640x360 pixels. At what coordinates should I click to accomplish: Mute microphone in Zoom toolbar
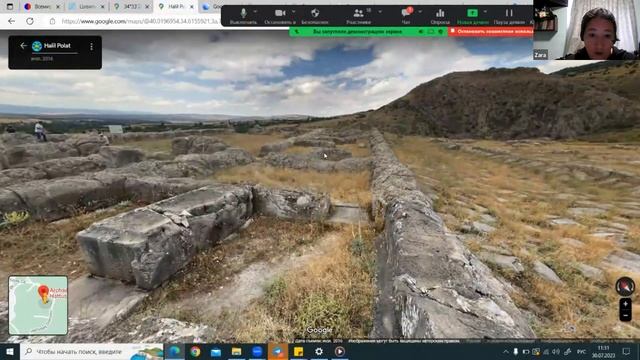[x=243, y=16]
